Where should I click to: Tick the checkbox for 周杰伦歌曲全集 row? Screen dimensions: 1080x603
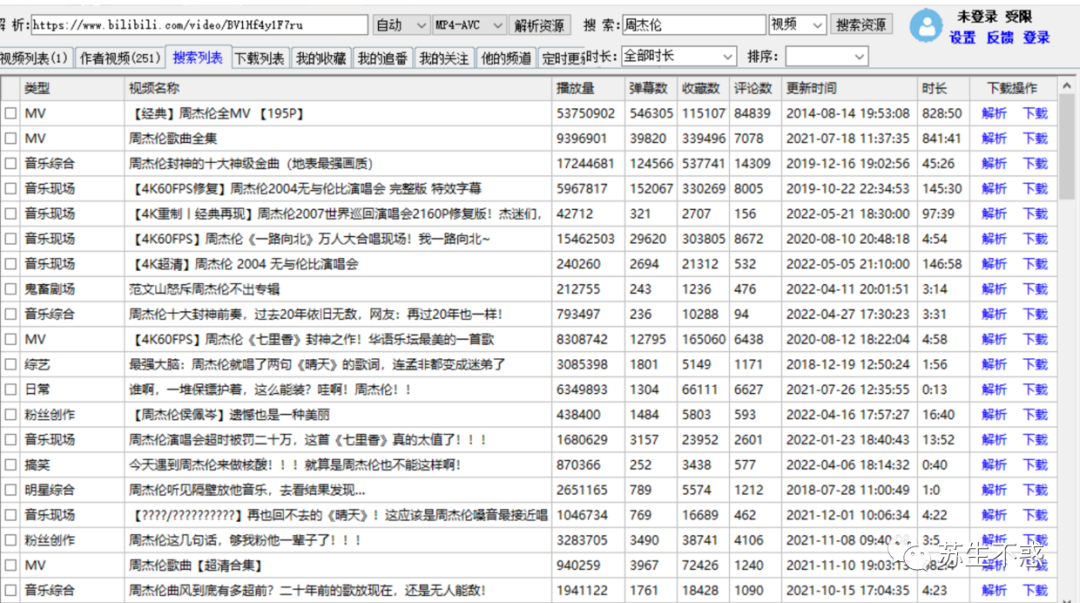pos(10,139)
